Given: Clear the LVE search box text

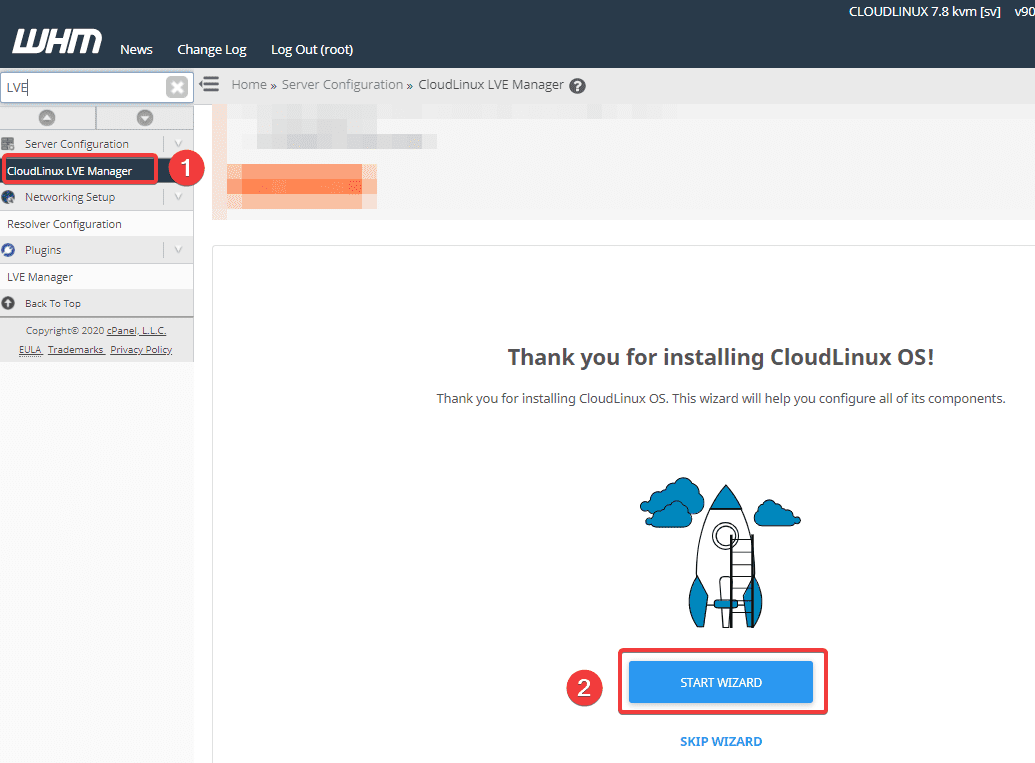Looking at the screenshot, I should click(177, 87).
